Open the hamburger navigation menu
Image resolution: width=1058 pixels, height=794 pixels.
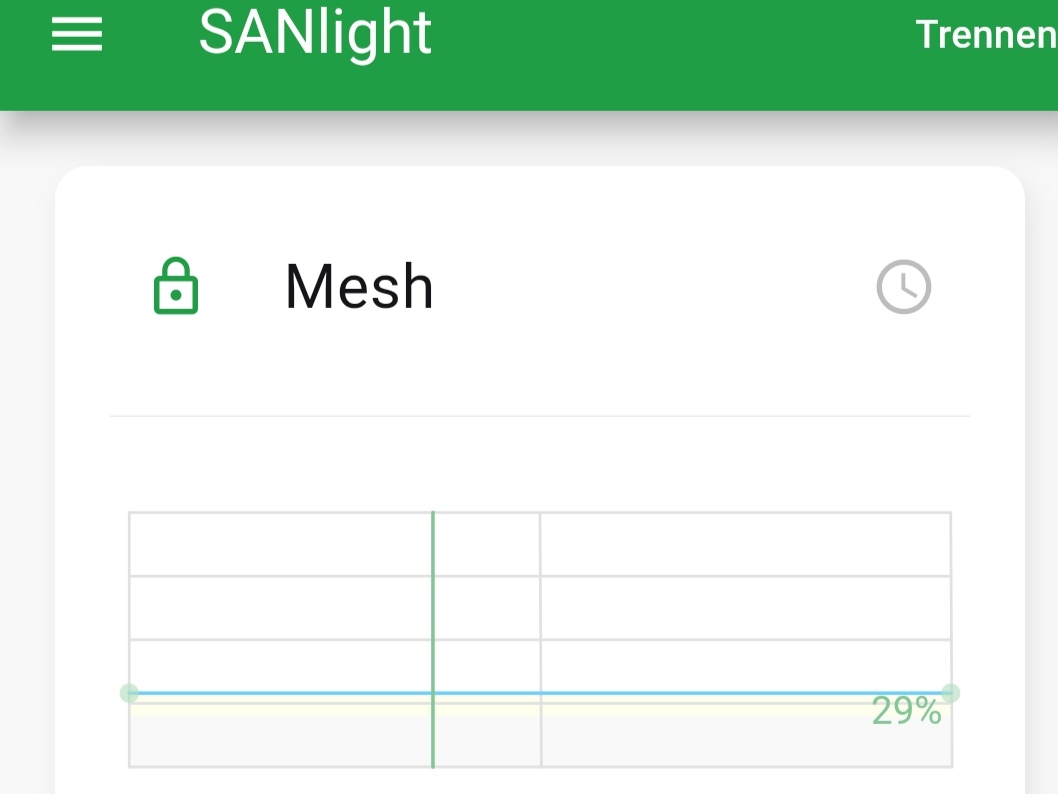click(77, 34)
